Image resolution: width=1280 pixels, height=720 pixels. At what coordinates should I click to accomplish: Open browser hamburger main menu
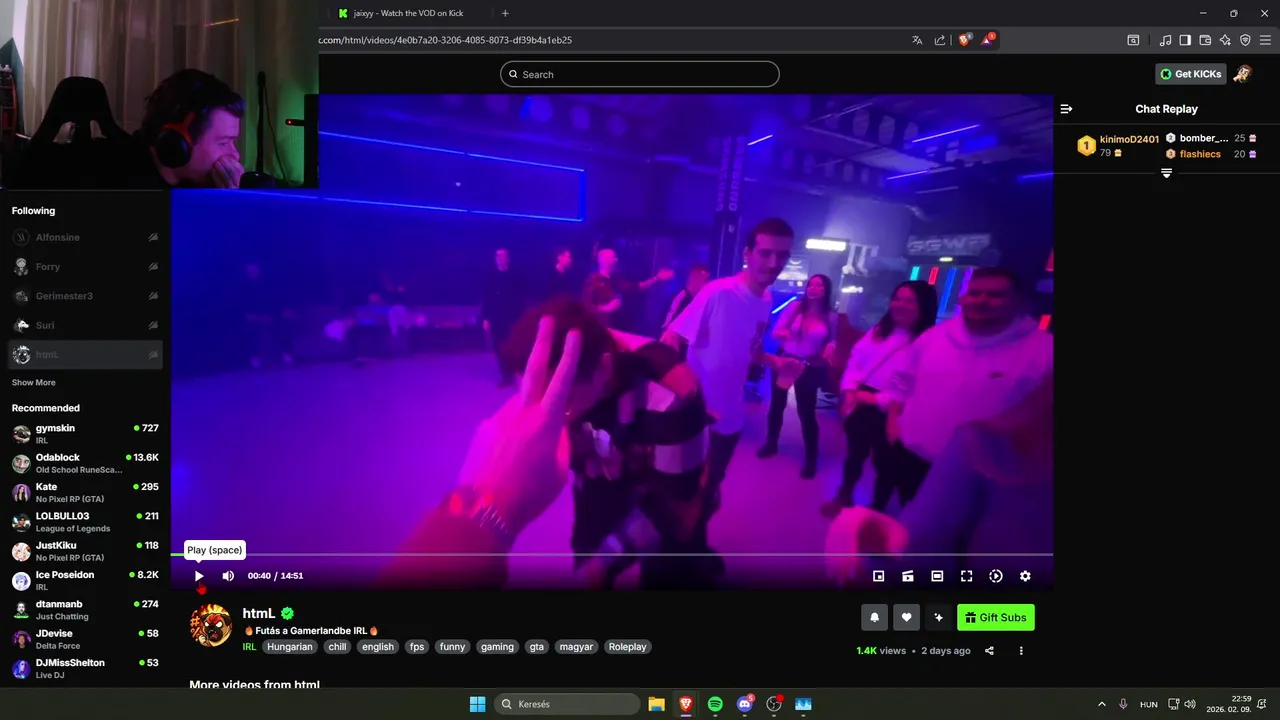(1265, 40)
